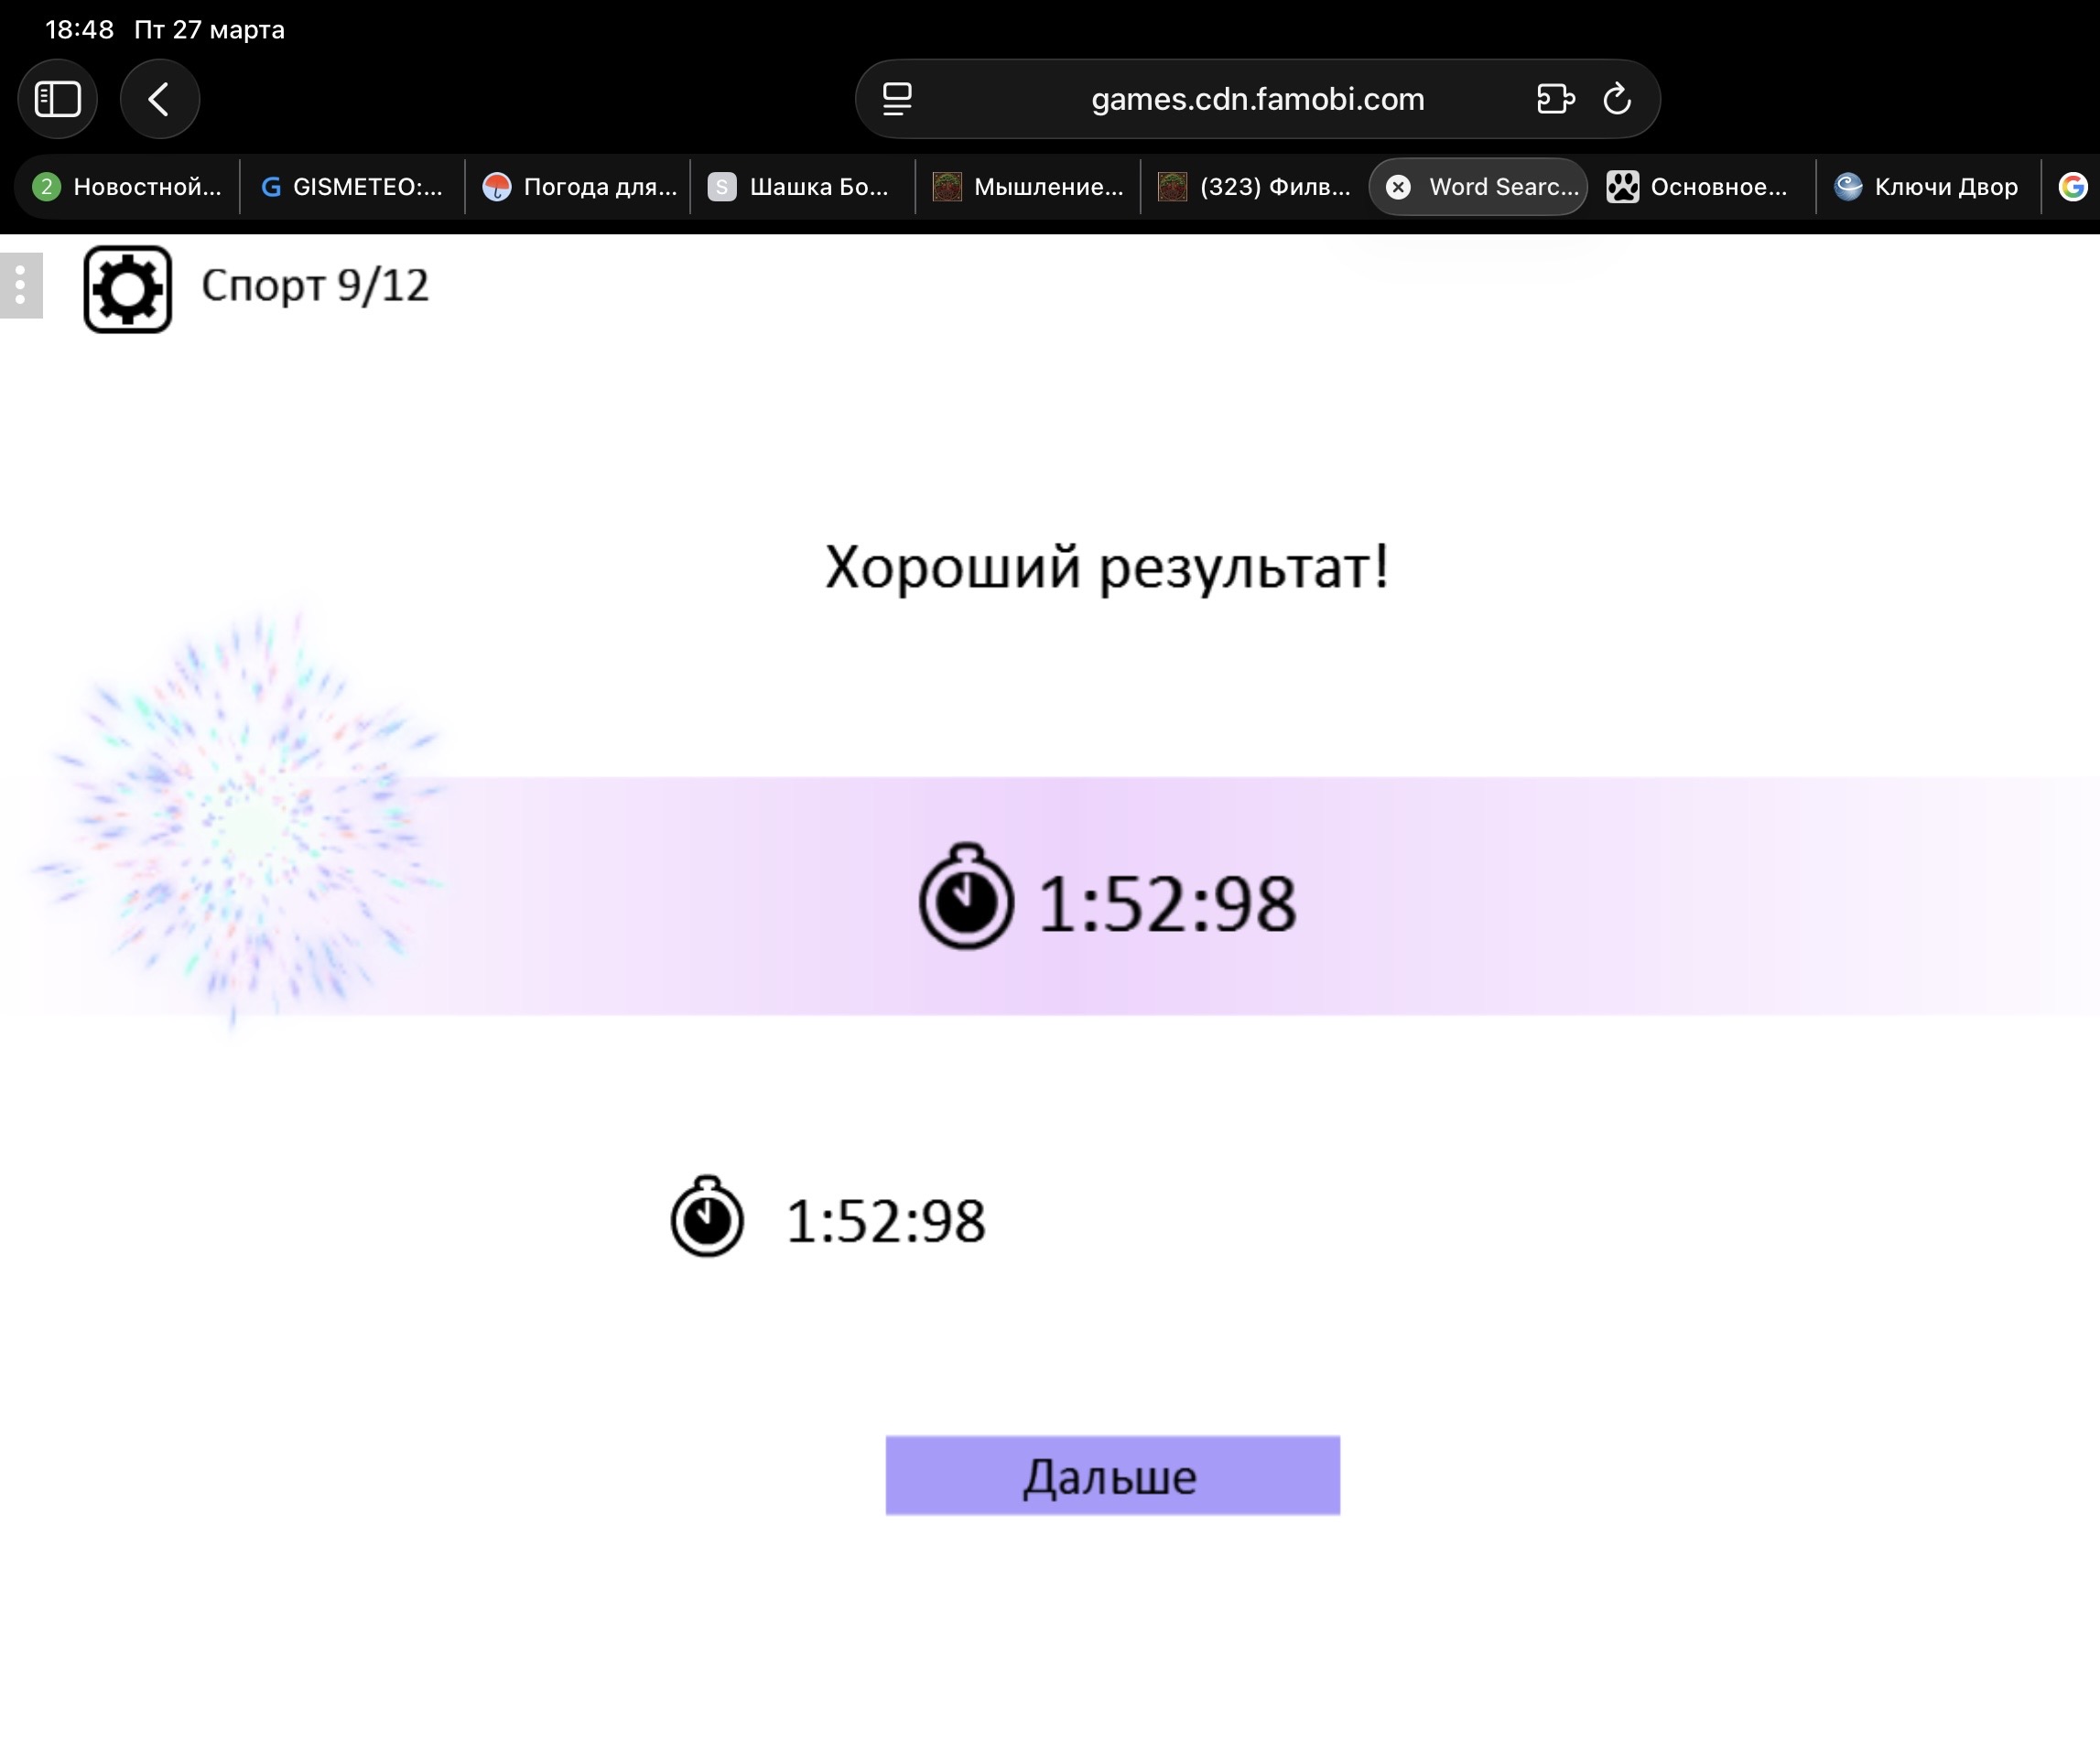2100x1762 pixels.
Task: Switch to the GISMETEO tab
Action: coord(352,187)
